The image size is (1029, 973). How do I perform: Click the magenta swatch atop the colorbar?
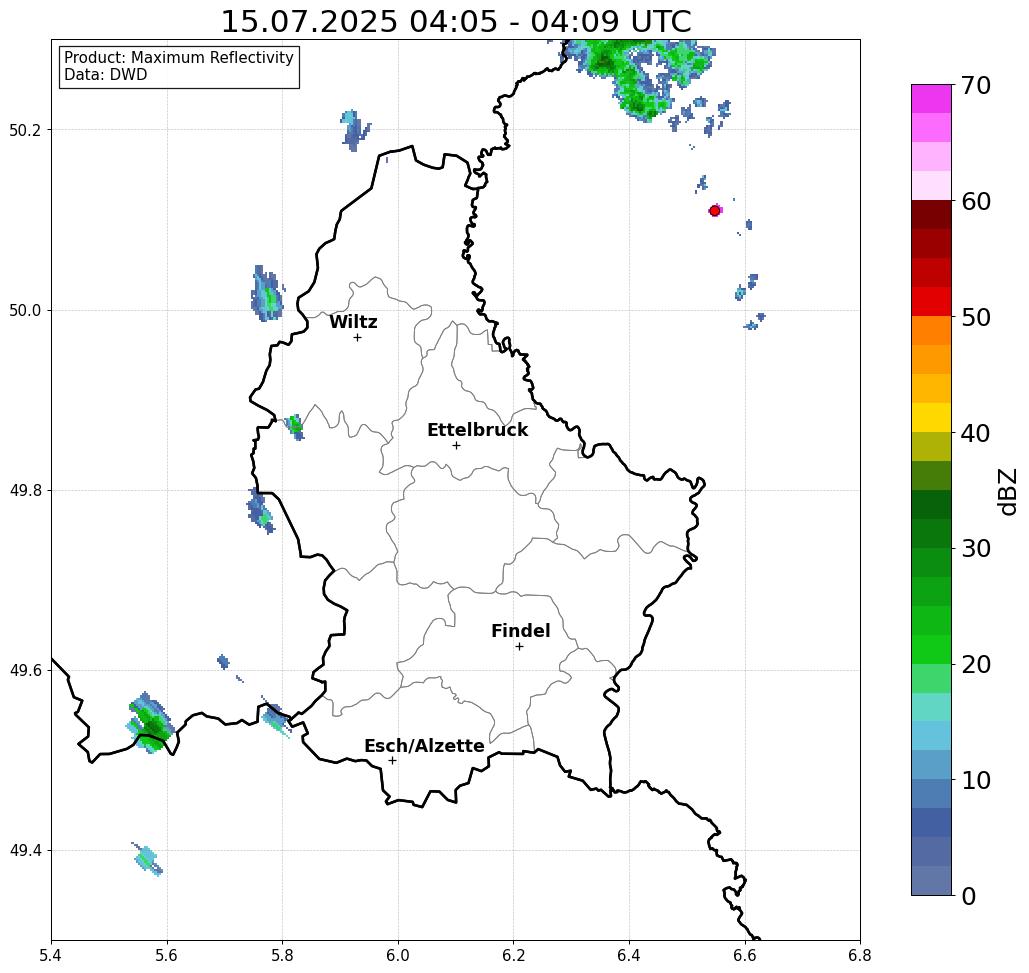(931, 99)
